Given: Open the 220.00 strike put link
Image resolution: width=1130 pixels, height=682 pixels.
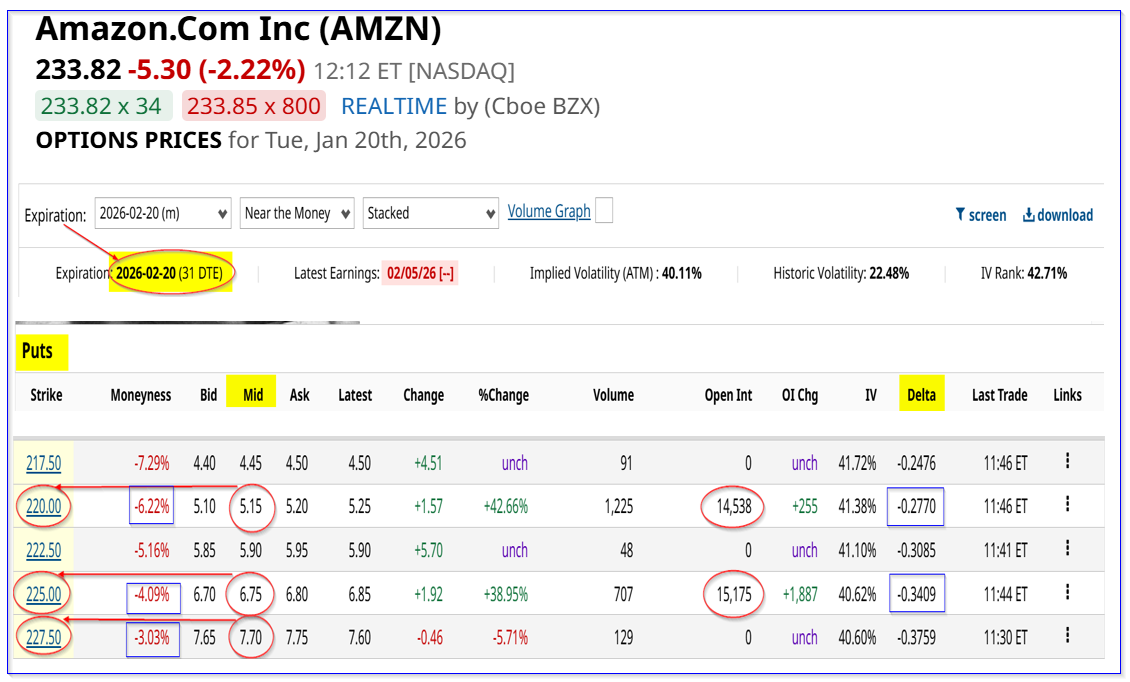Looking at the screenshot, I should pos(43,507).
